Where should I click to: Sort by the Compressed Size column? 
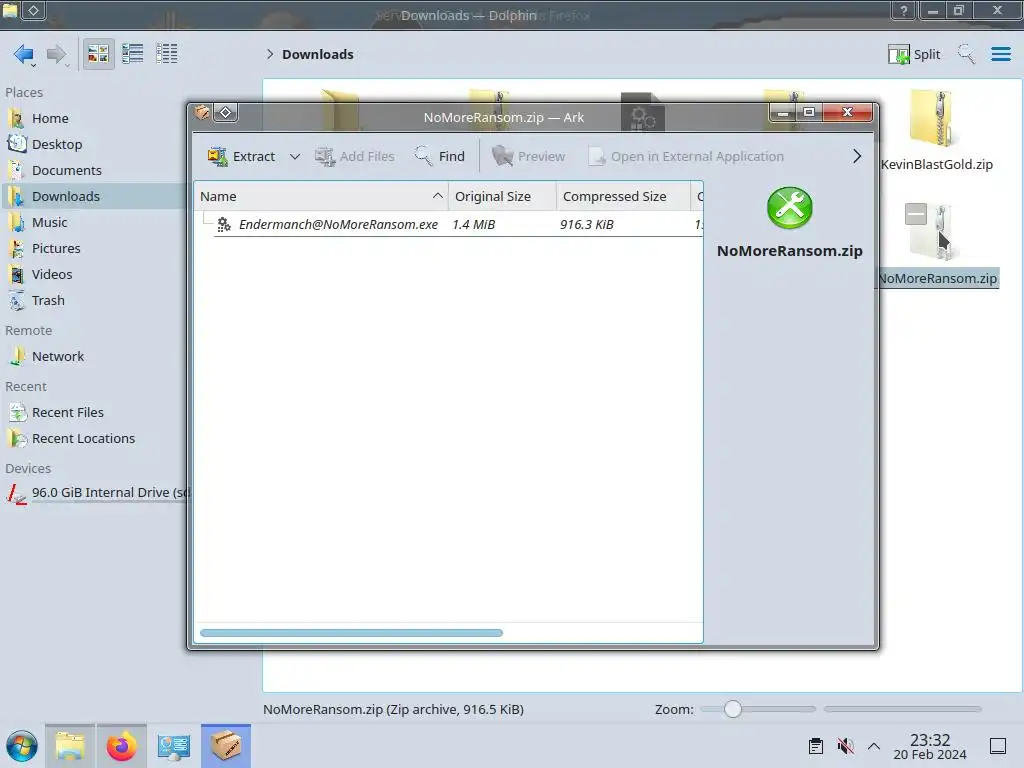point(623,197)
